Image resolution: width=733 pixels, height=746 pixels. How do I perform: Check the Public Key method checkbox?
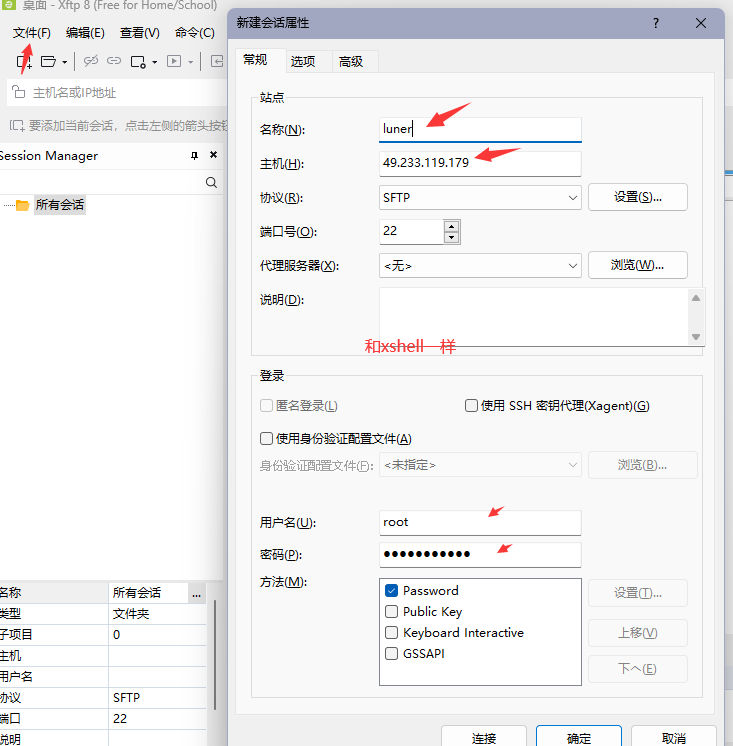coord(391,611)
